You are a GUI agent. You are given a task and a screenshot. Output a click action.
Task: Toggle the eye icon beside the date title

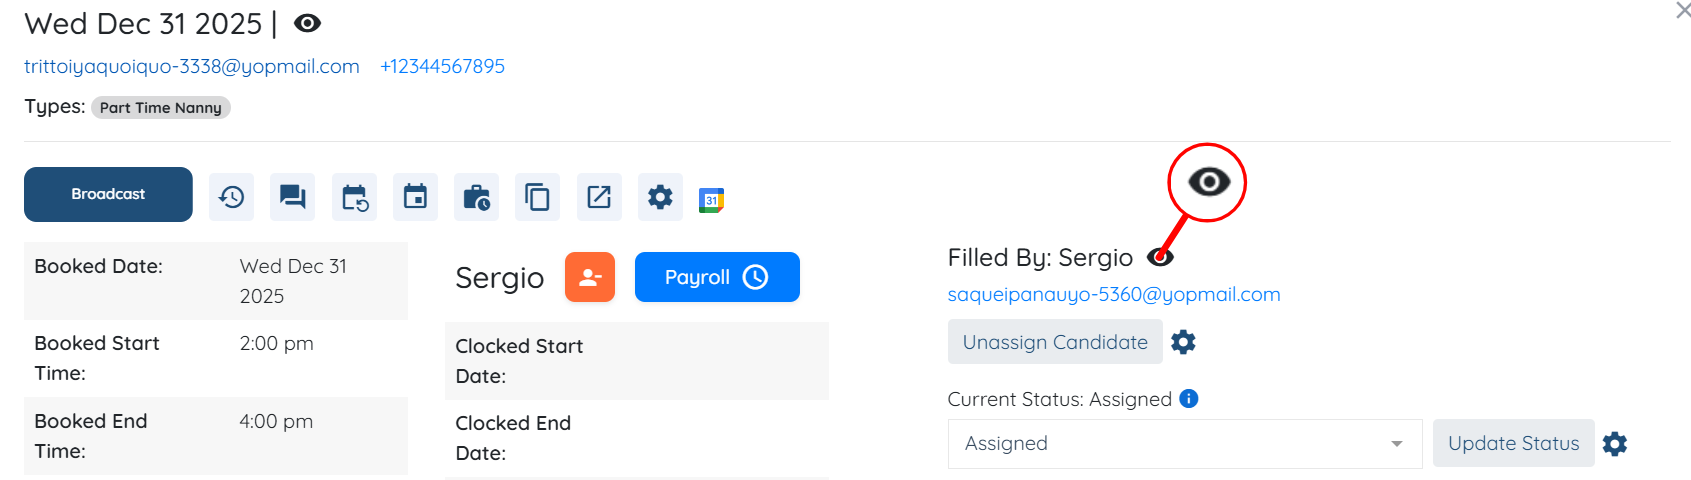point(307,23)
